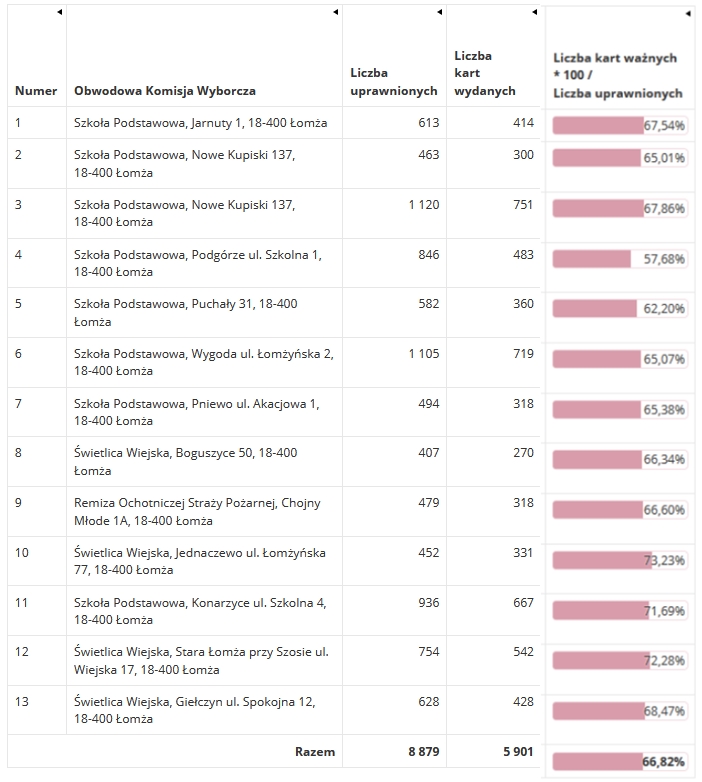This screenshot has height=782, width=702.
Task: Click sort arrow in Liczba kart ważnych column
Action: pos(688,13)
